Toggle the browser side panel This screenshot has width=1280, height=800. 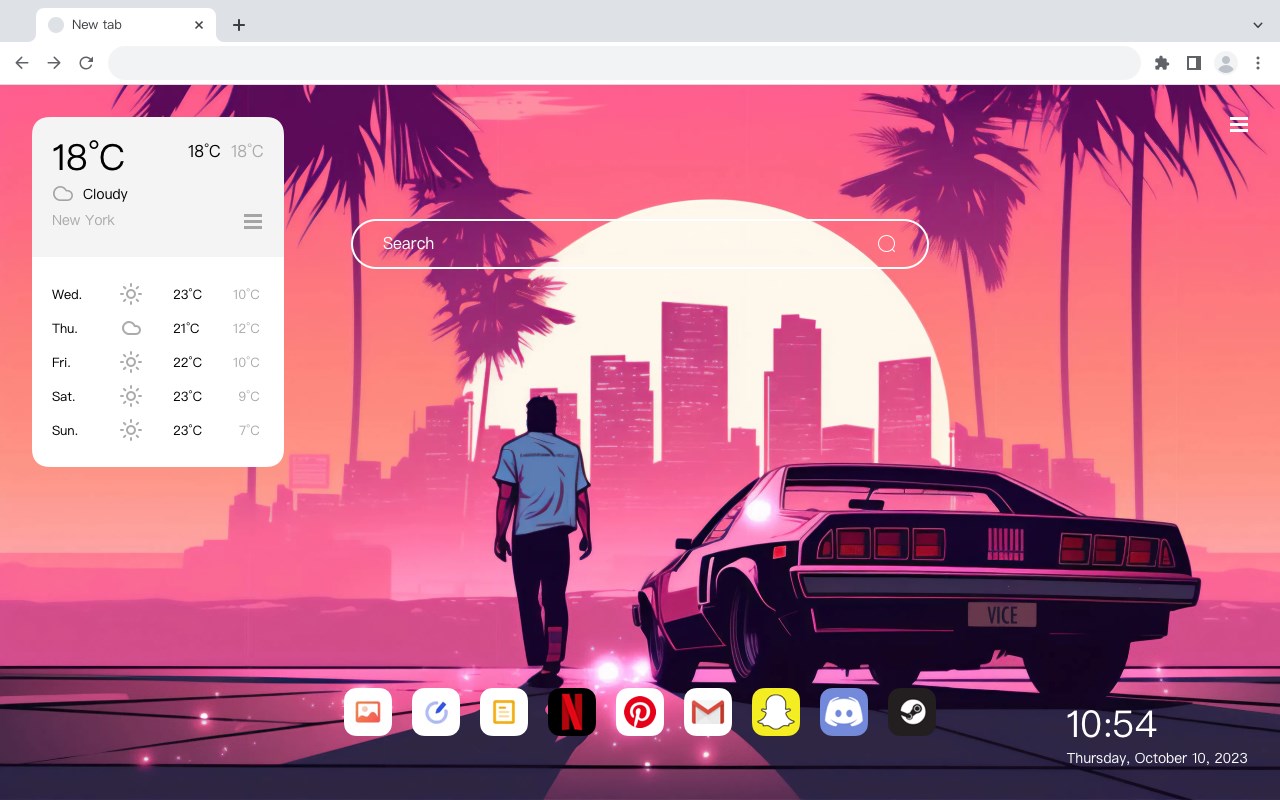(x=1193, y=63)
